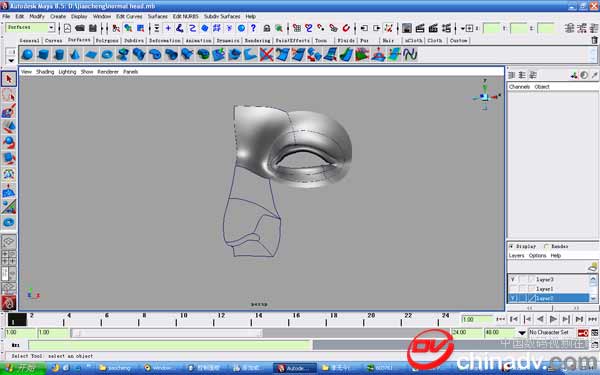Select the Render radio button
Image resolution: width=600 pixels, height=375 pixels.
click(x=546, y=246)
